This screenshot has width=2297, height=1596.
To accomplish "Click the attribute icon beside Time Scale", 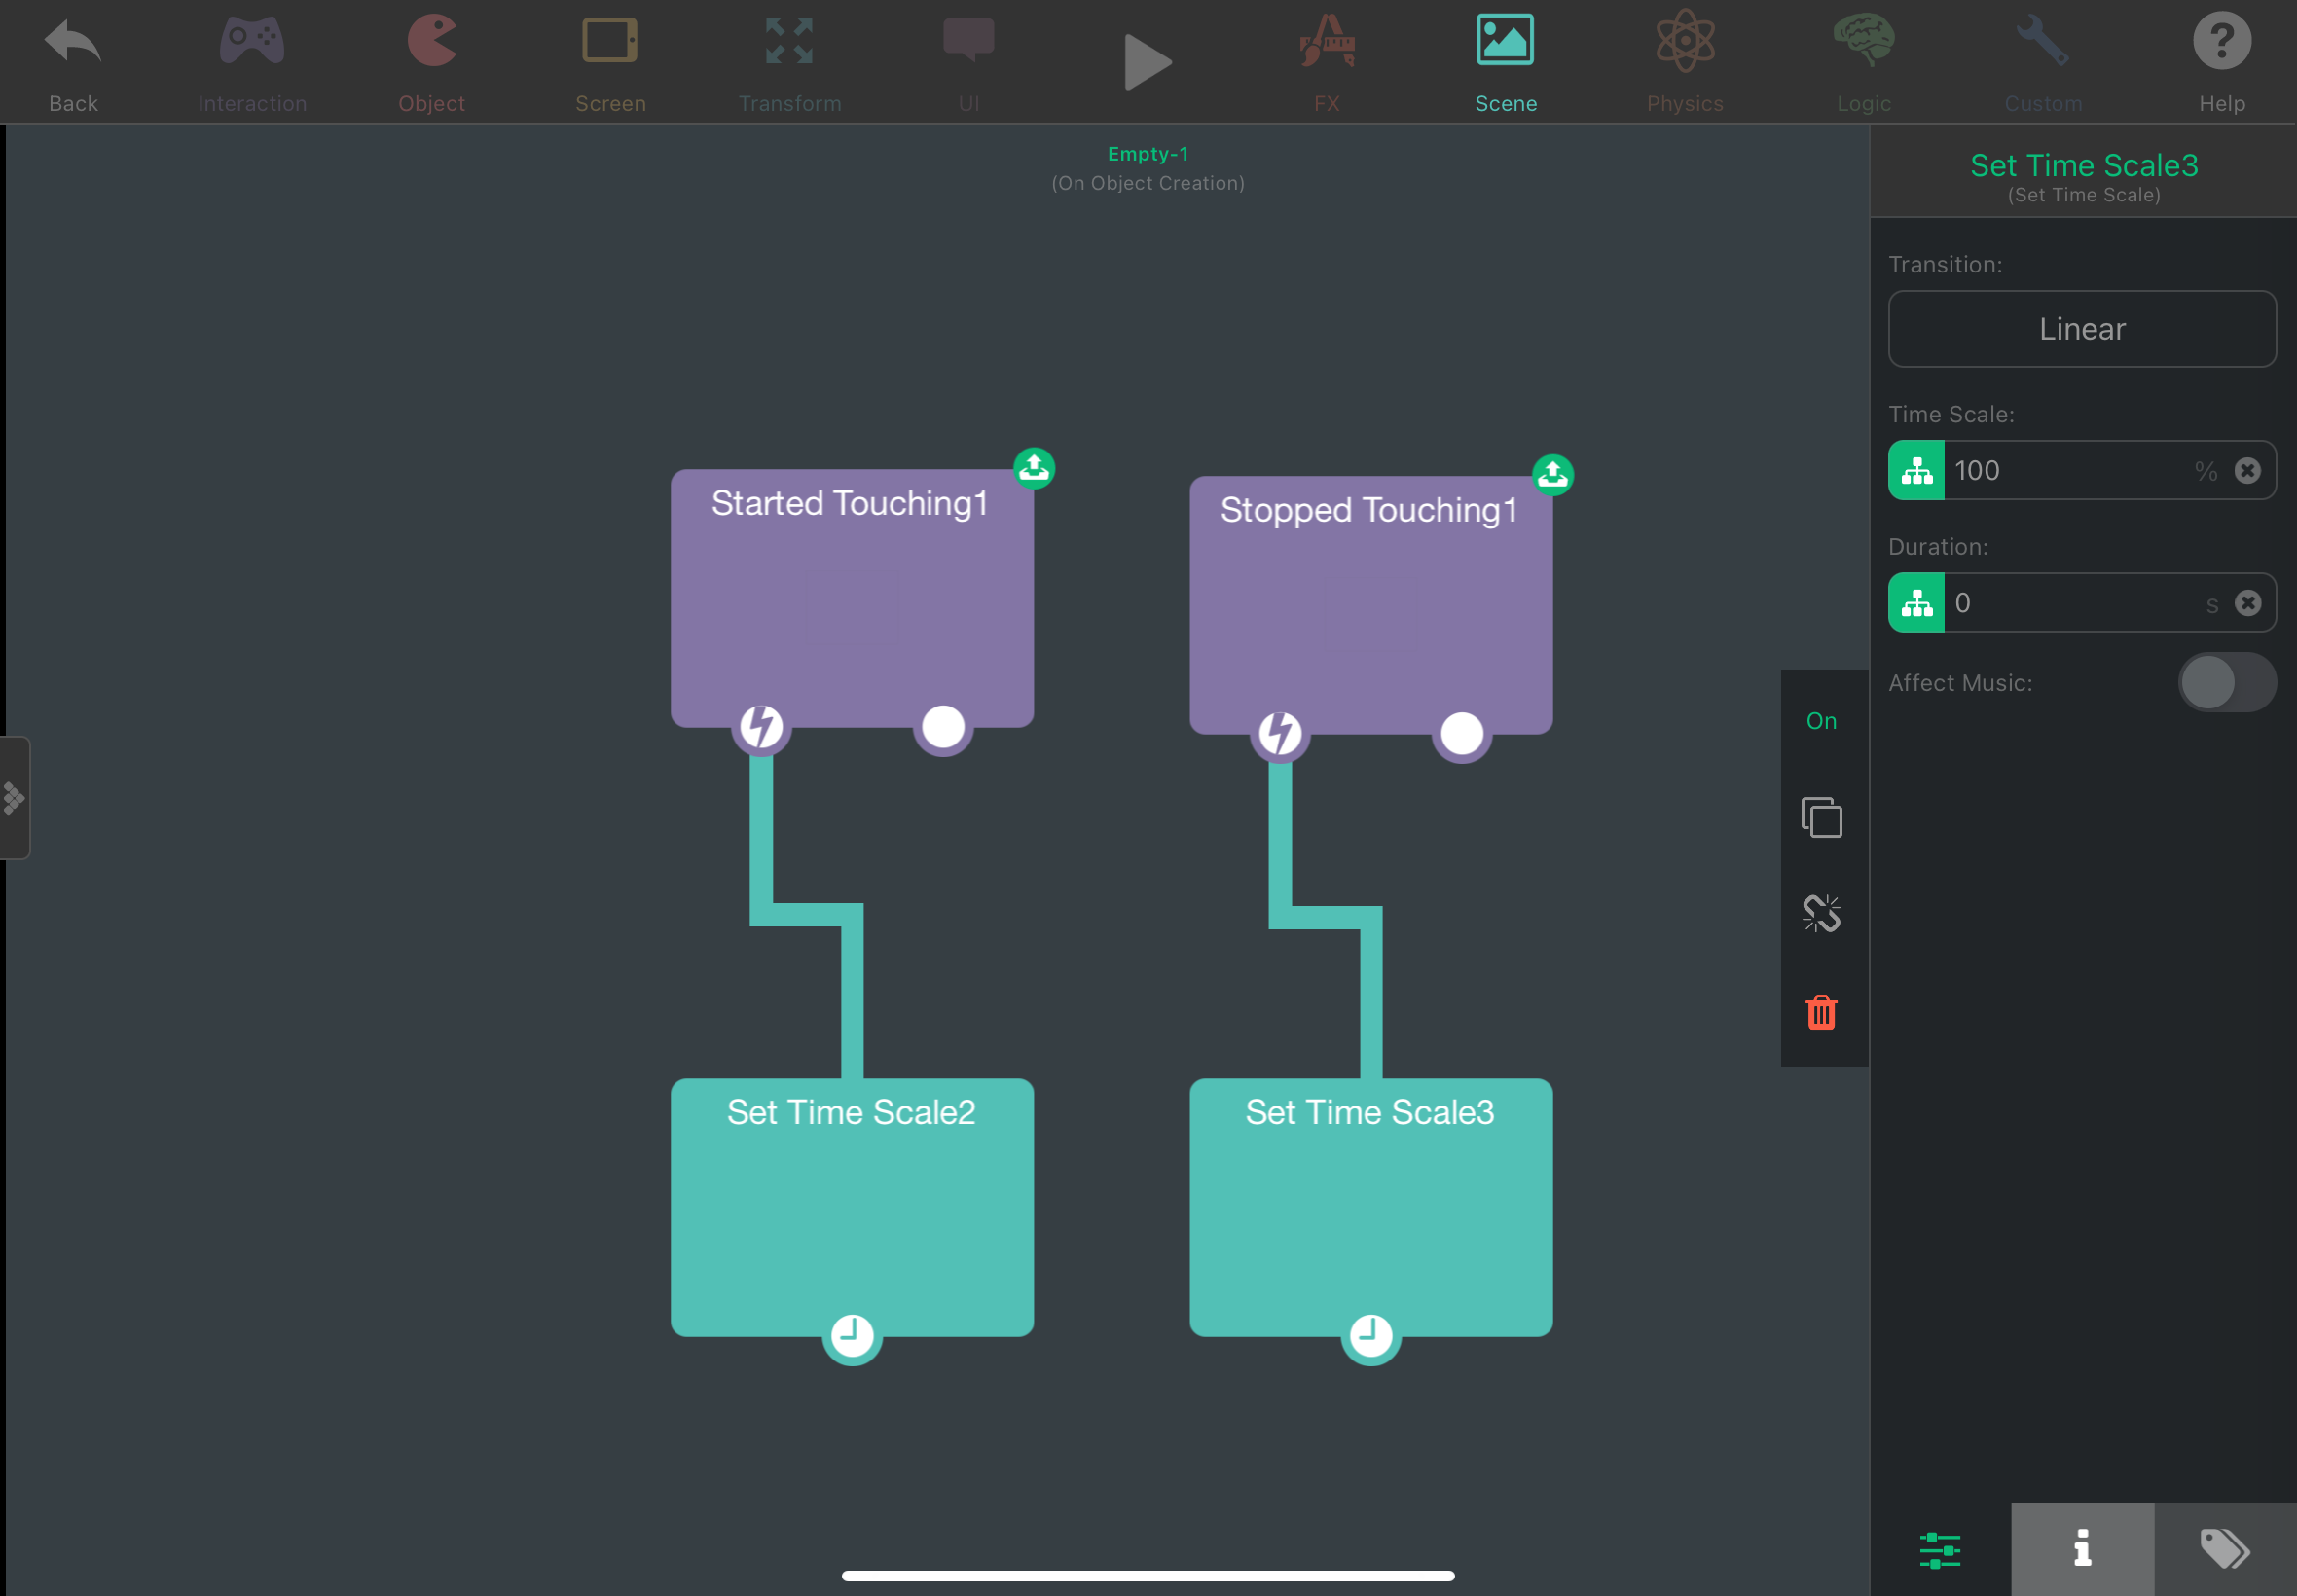I will tap(1916, 471).
